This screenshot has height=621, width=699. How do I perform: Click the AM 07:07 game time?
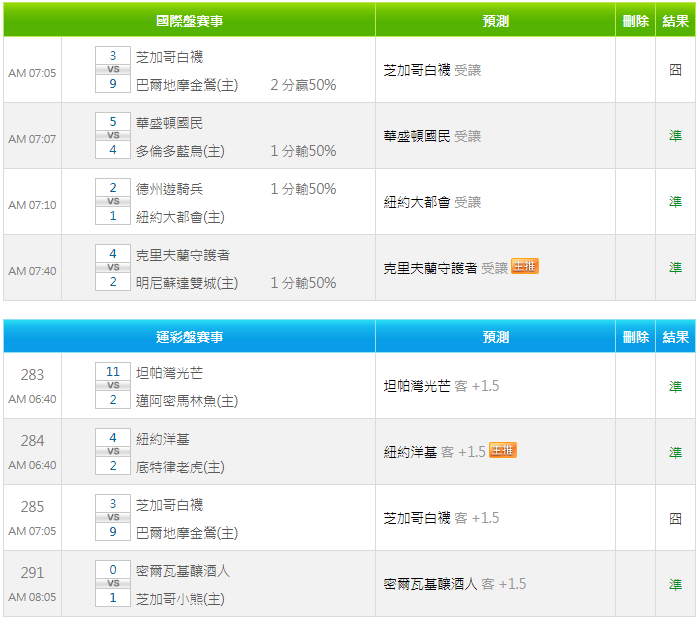tap(32, 139)
